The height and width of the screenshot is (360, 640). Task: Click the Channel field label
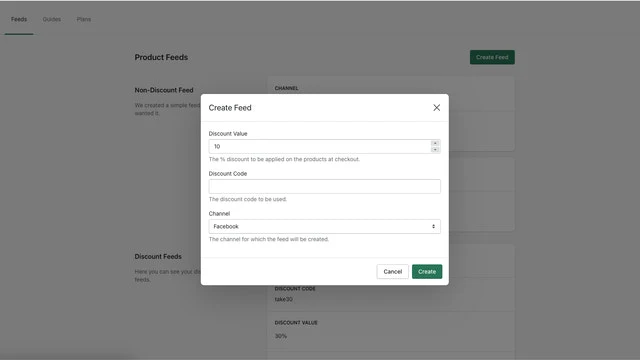219,213
